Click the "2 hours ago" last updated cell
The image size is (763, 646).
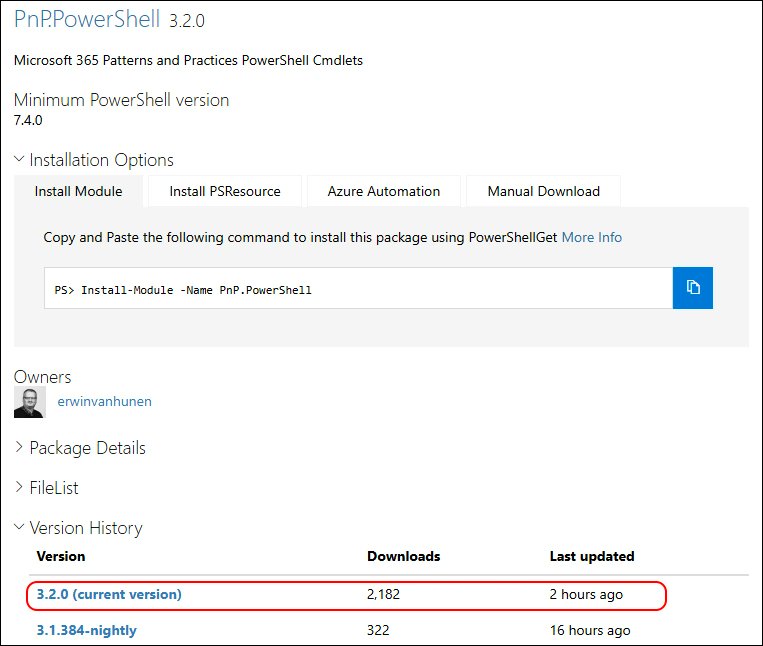pos(586,594)
